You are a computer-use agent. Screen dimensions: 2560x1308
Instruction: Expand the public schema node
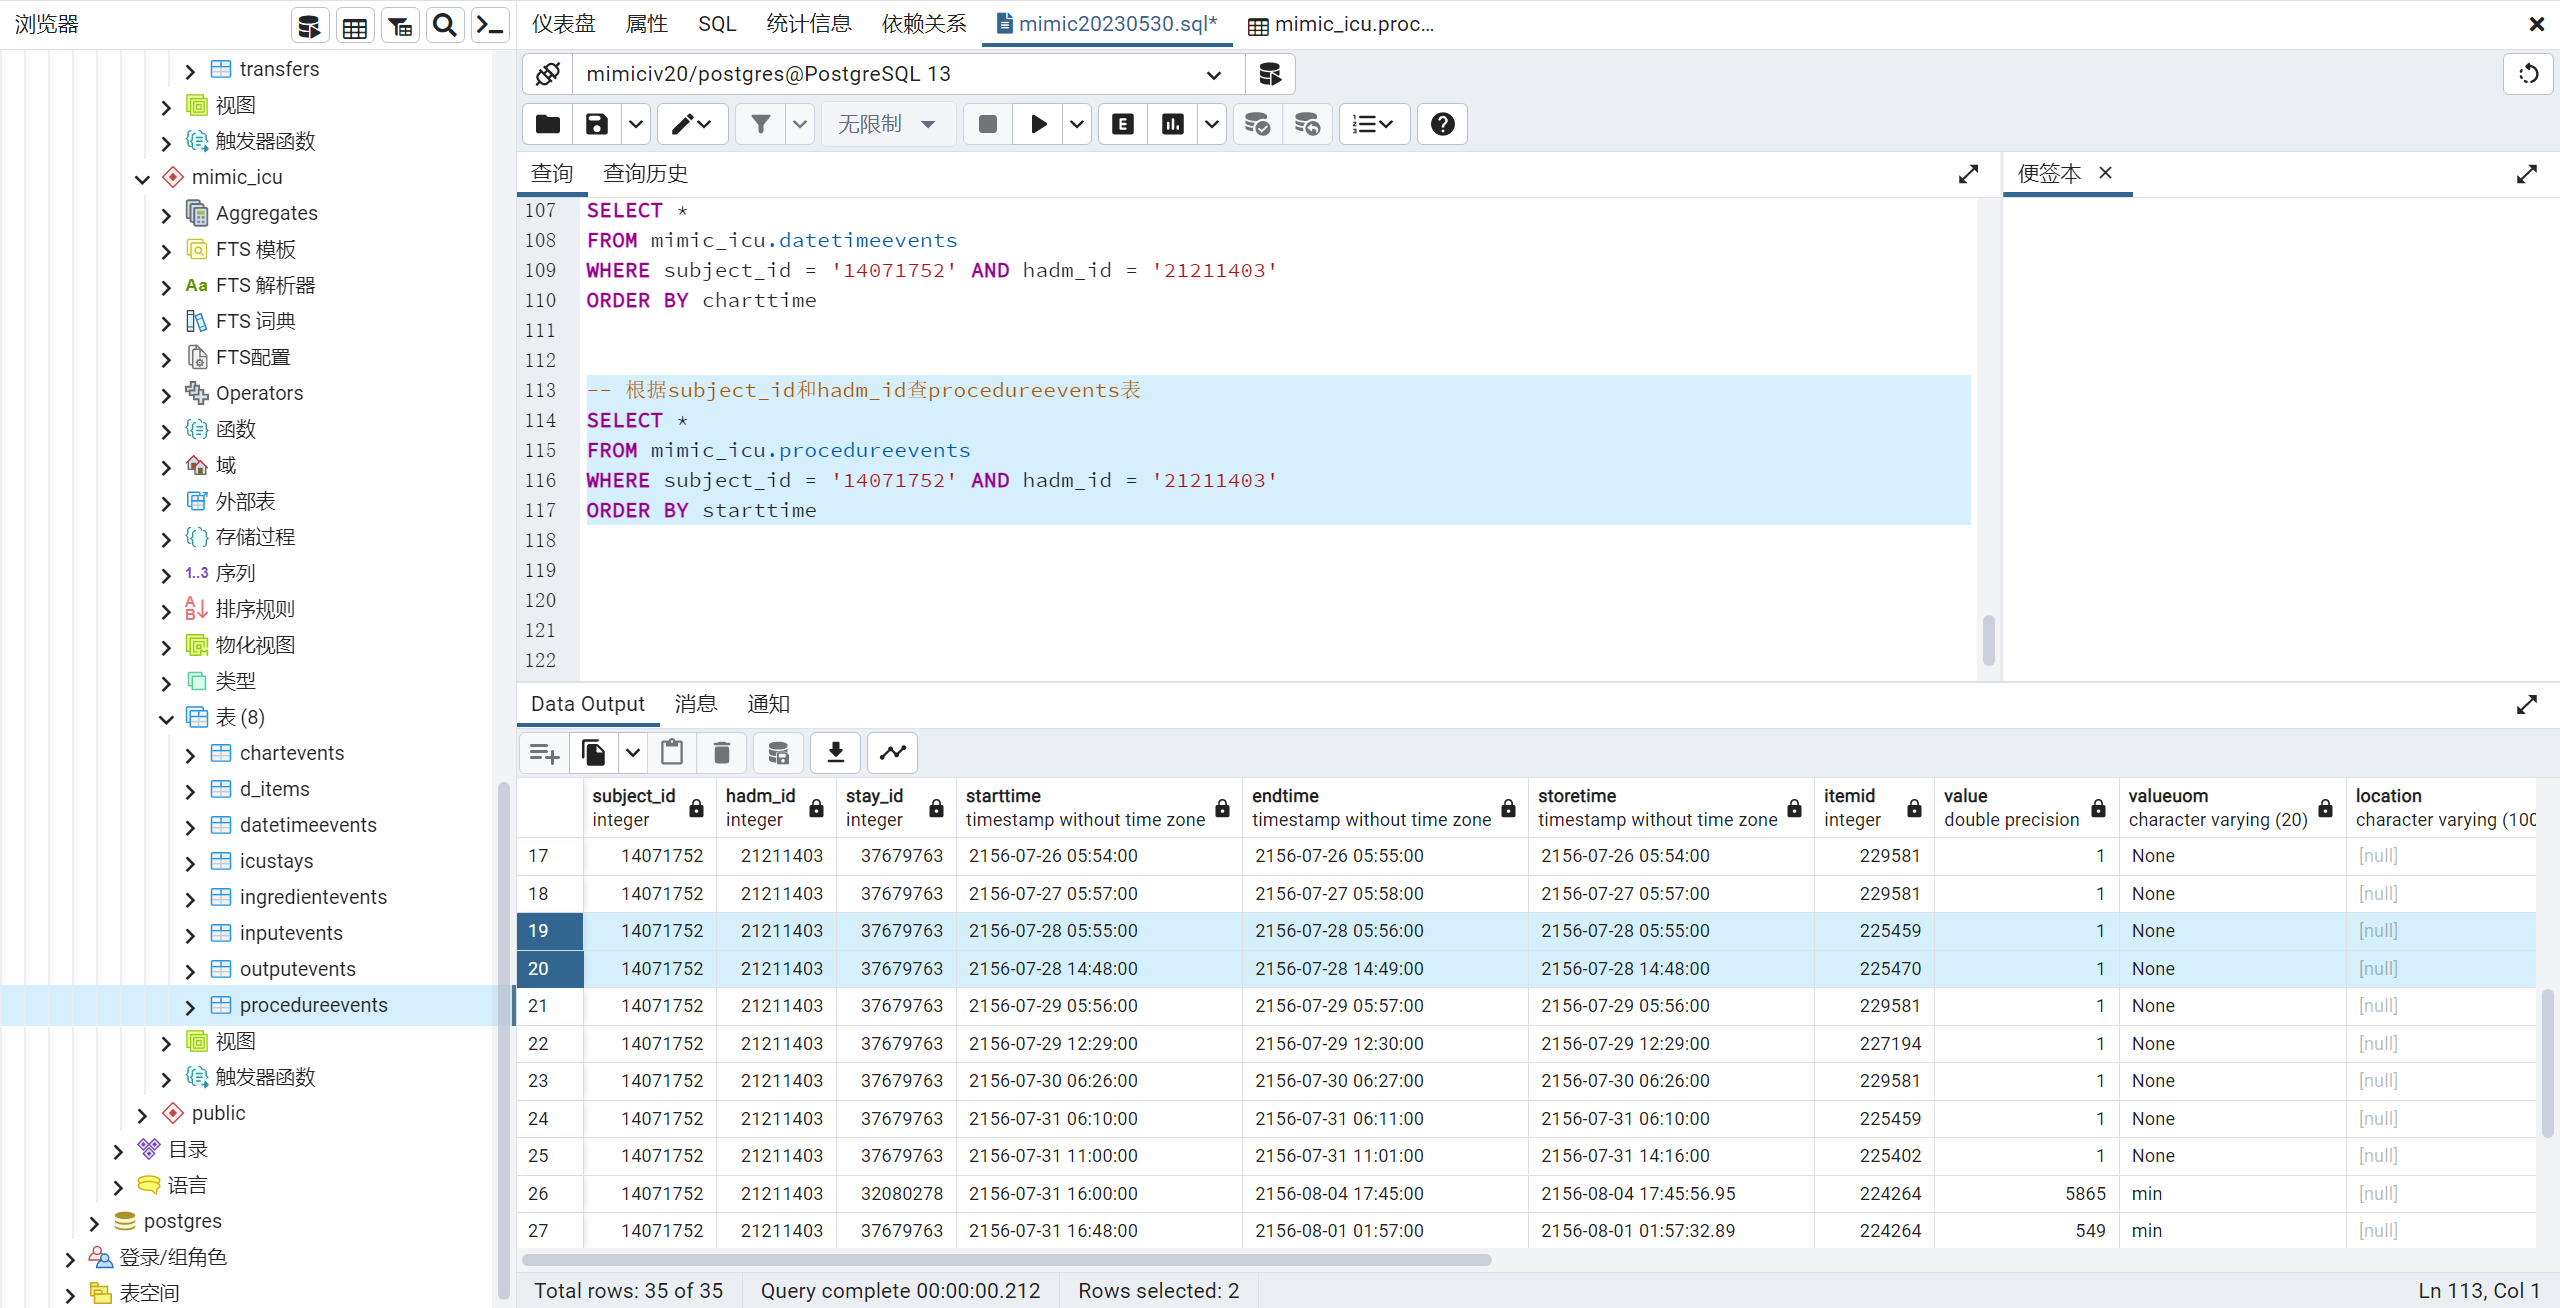142,1114
